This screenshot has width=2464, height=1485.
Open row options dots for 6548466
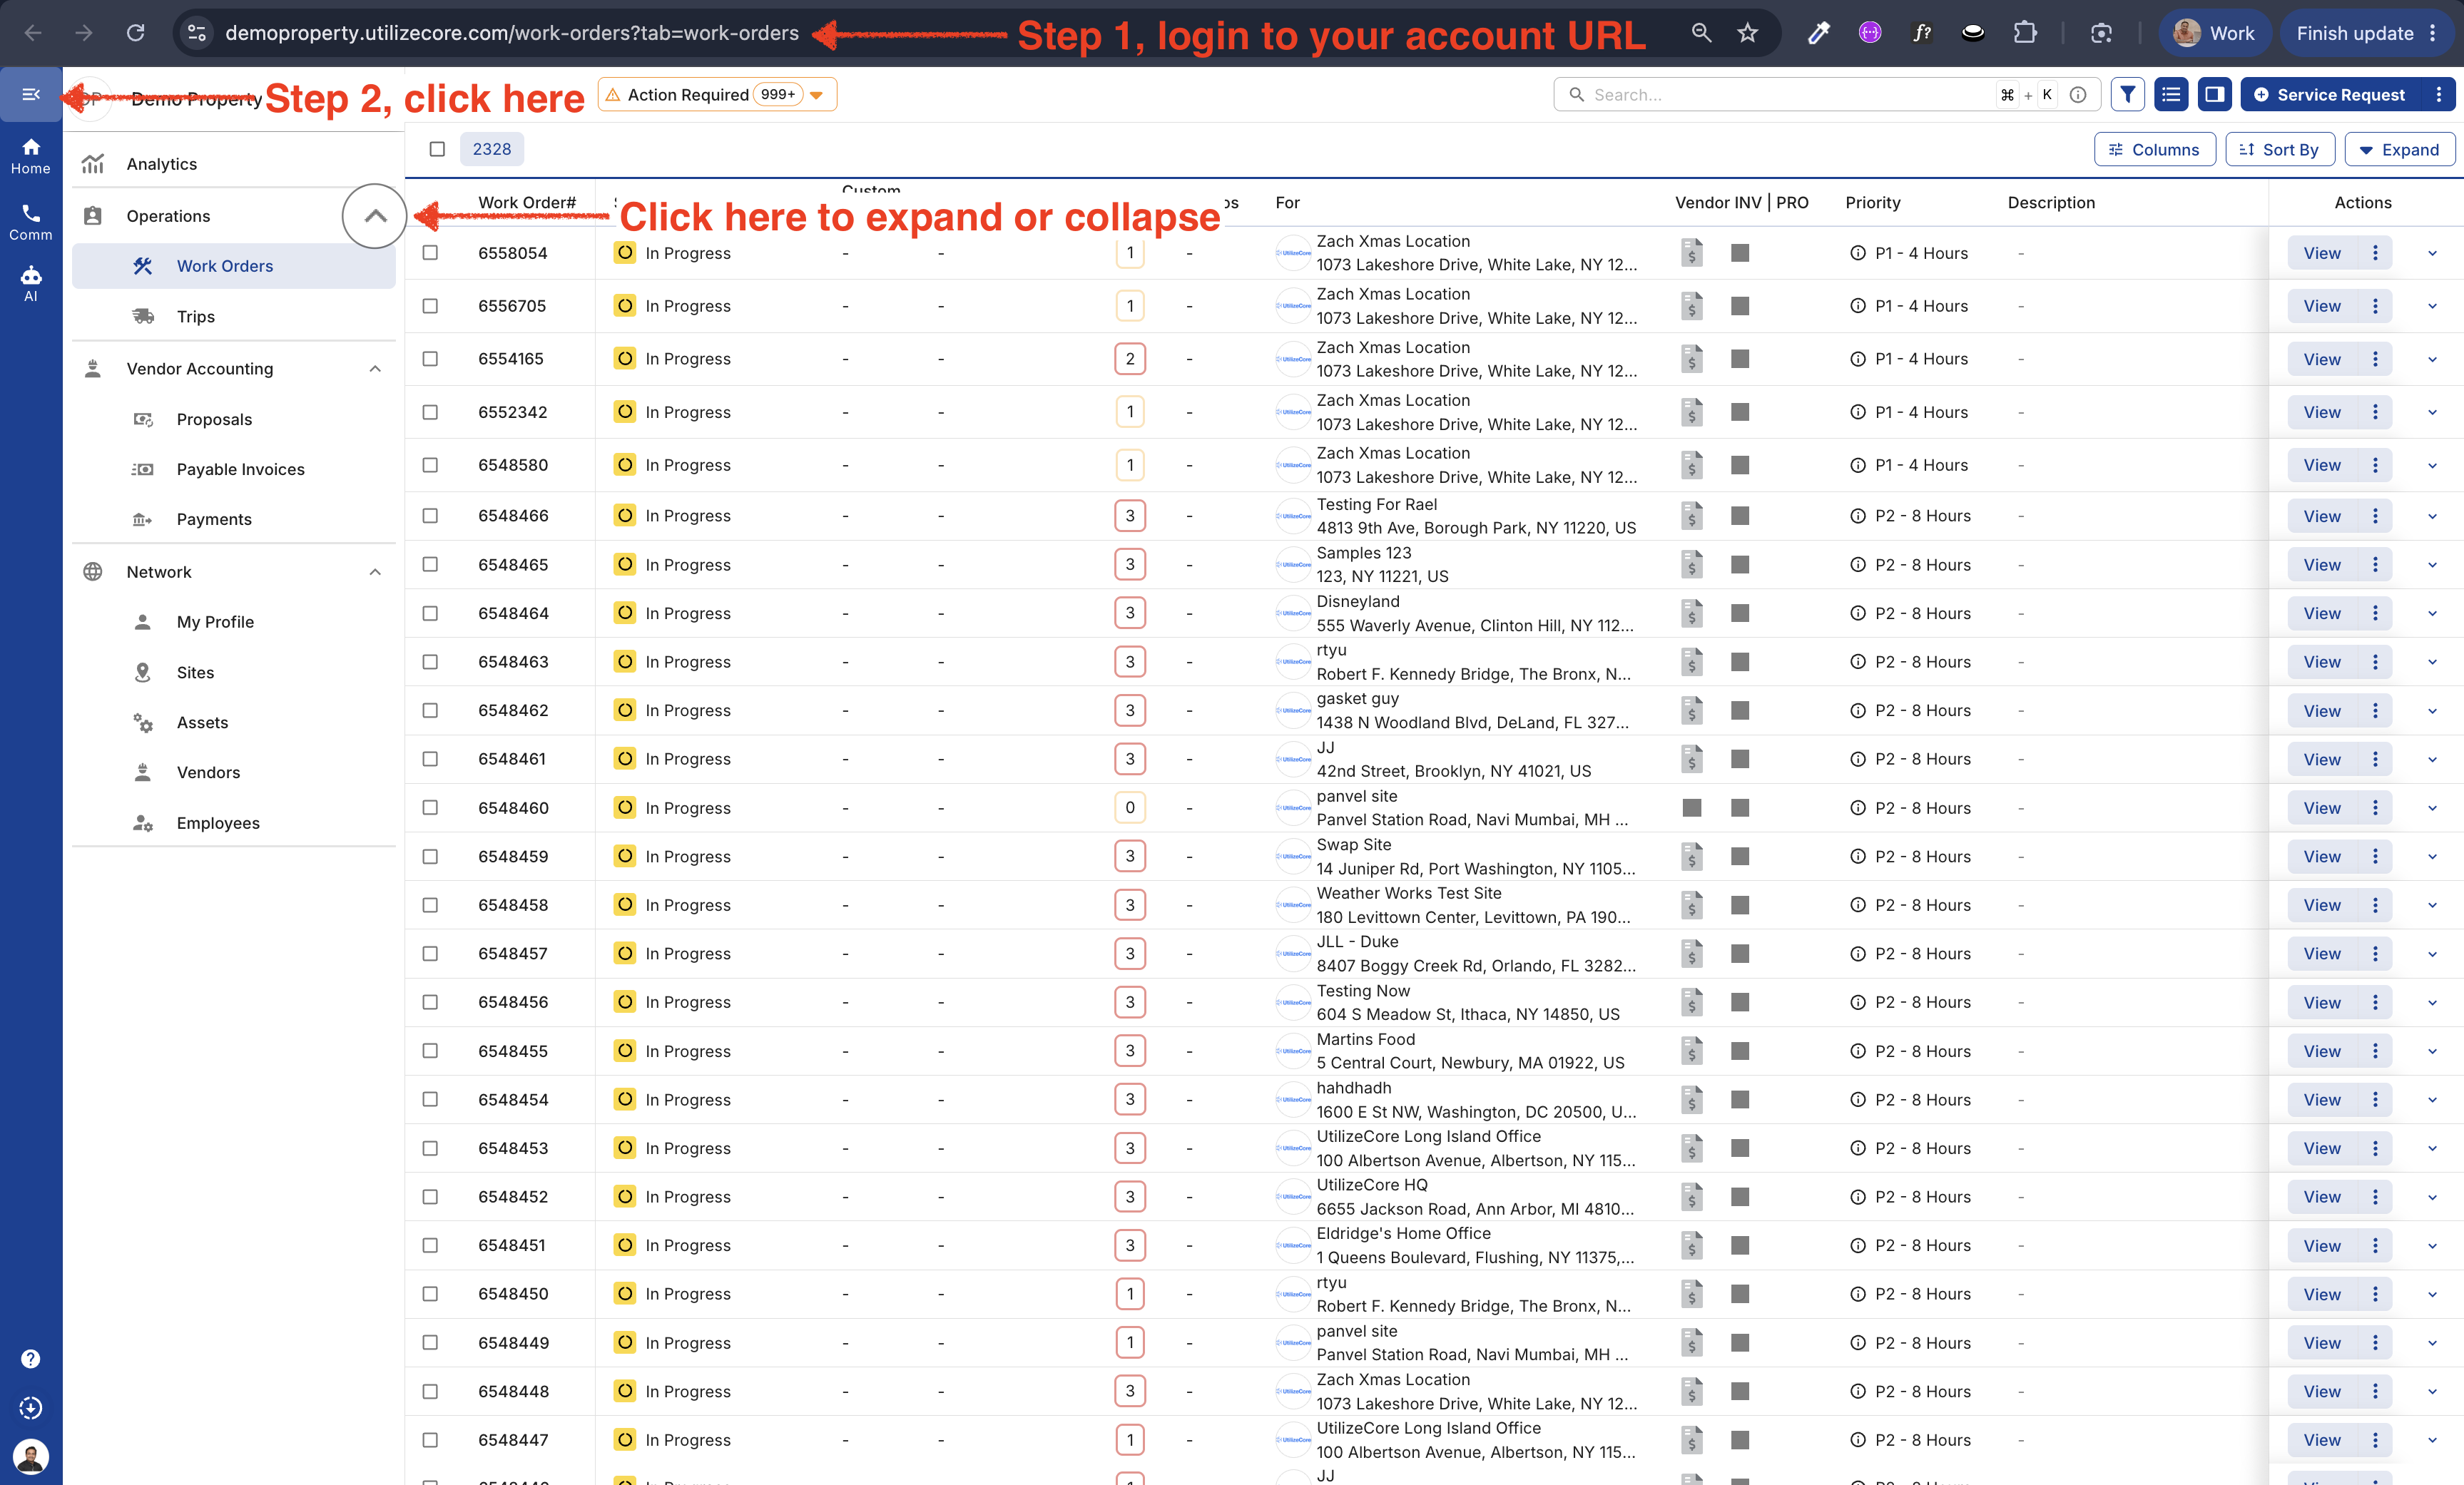(2375, 516)
